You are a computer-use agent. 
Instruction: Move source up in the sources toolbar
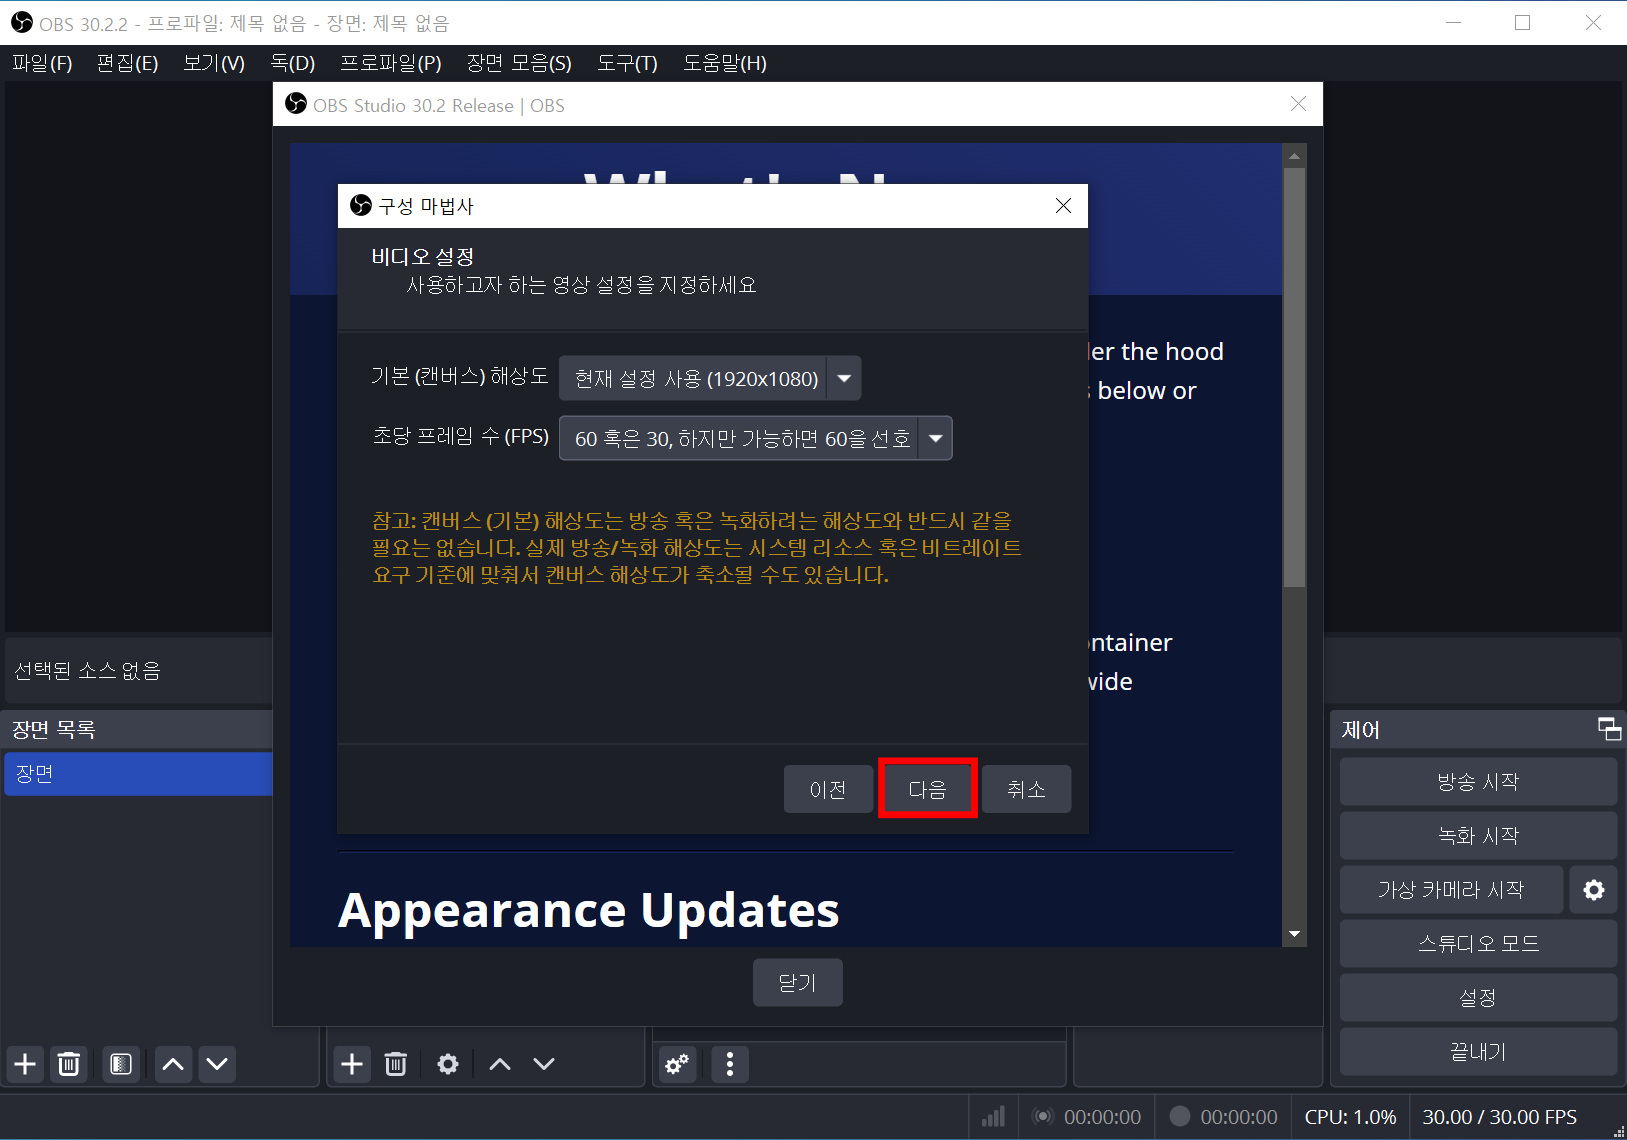500,1064
